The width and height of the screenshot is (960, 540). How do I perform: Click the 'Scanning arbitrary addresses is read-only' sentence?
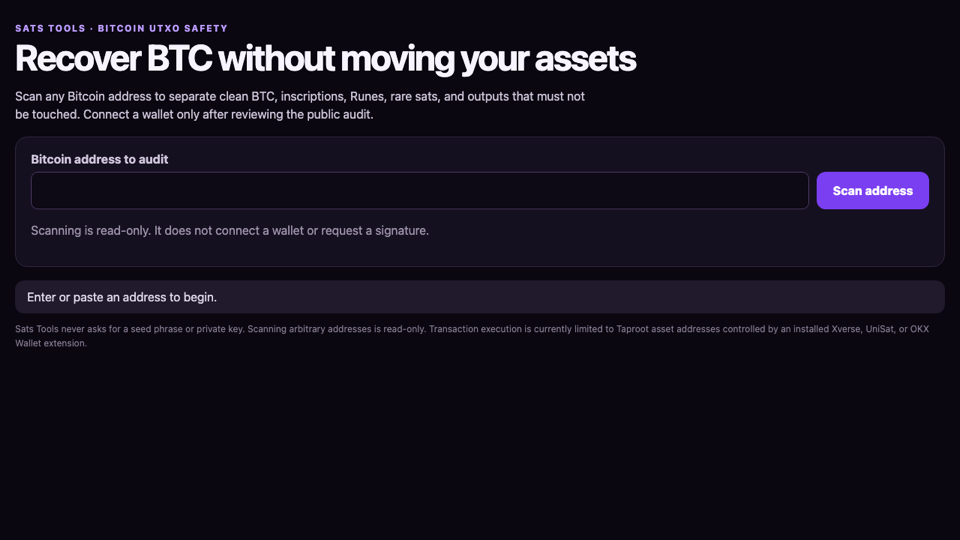(336, 329)
